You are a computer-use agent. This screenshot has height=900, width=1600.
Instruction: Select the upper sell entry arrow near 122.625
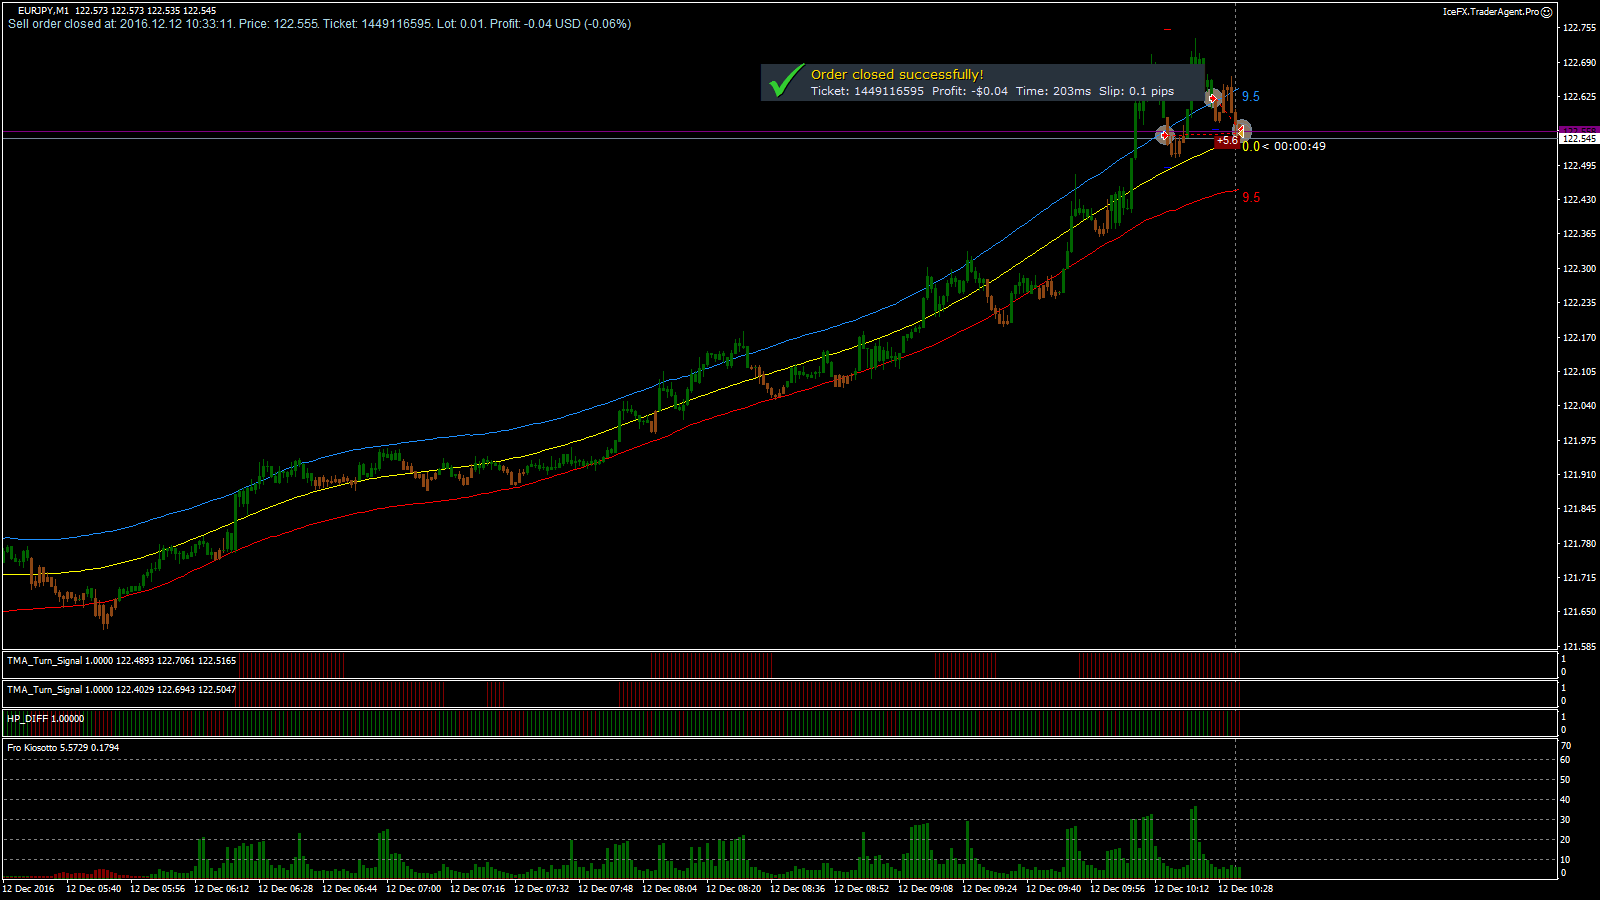1213,98
